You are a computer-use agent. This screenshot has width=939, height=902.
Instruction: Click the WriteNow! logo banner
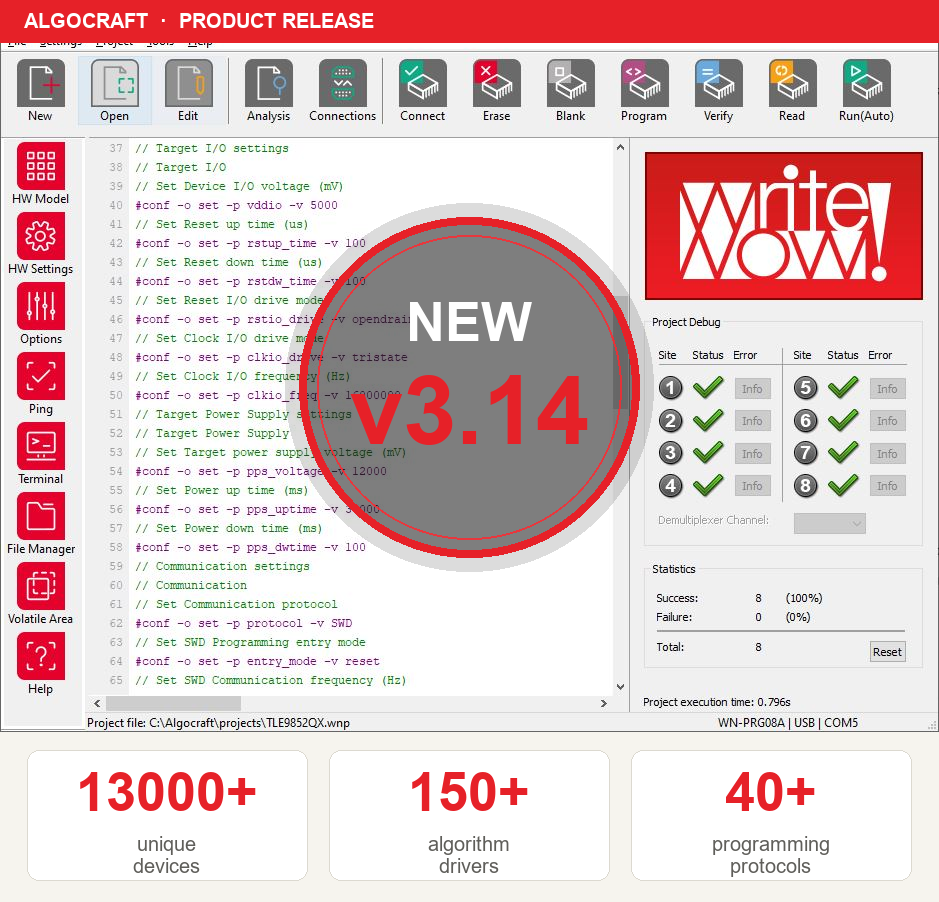coord(784,226)
